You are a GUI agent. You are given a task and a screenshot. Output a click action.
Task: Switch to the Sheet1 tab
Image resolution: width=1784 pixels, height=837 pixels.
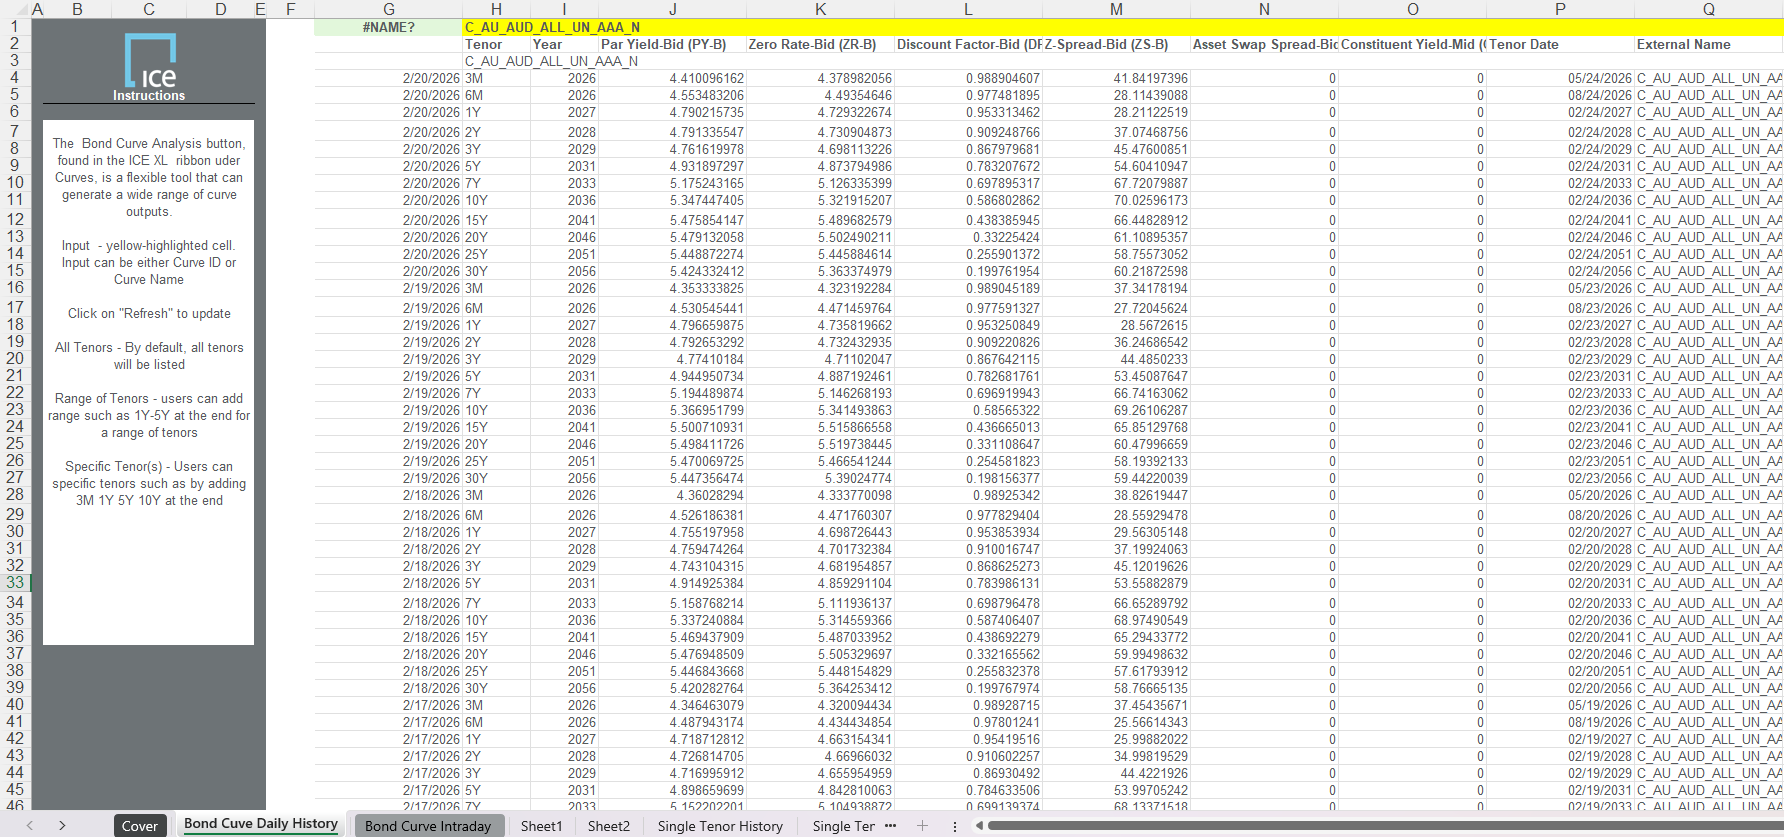(541, 826)
